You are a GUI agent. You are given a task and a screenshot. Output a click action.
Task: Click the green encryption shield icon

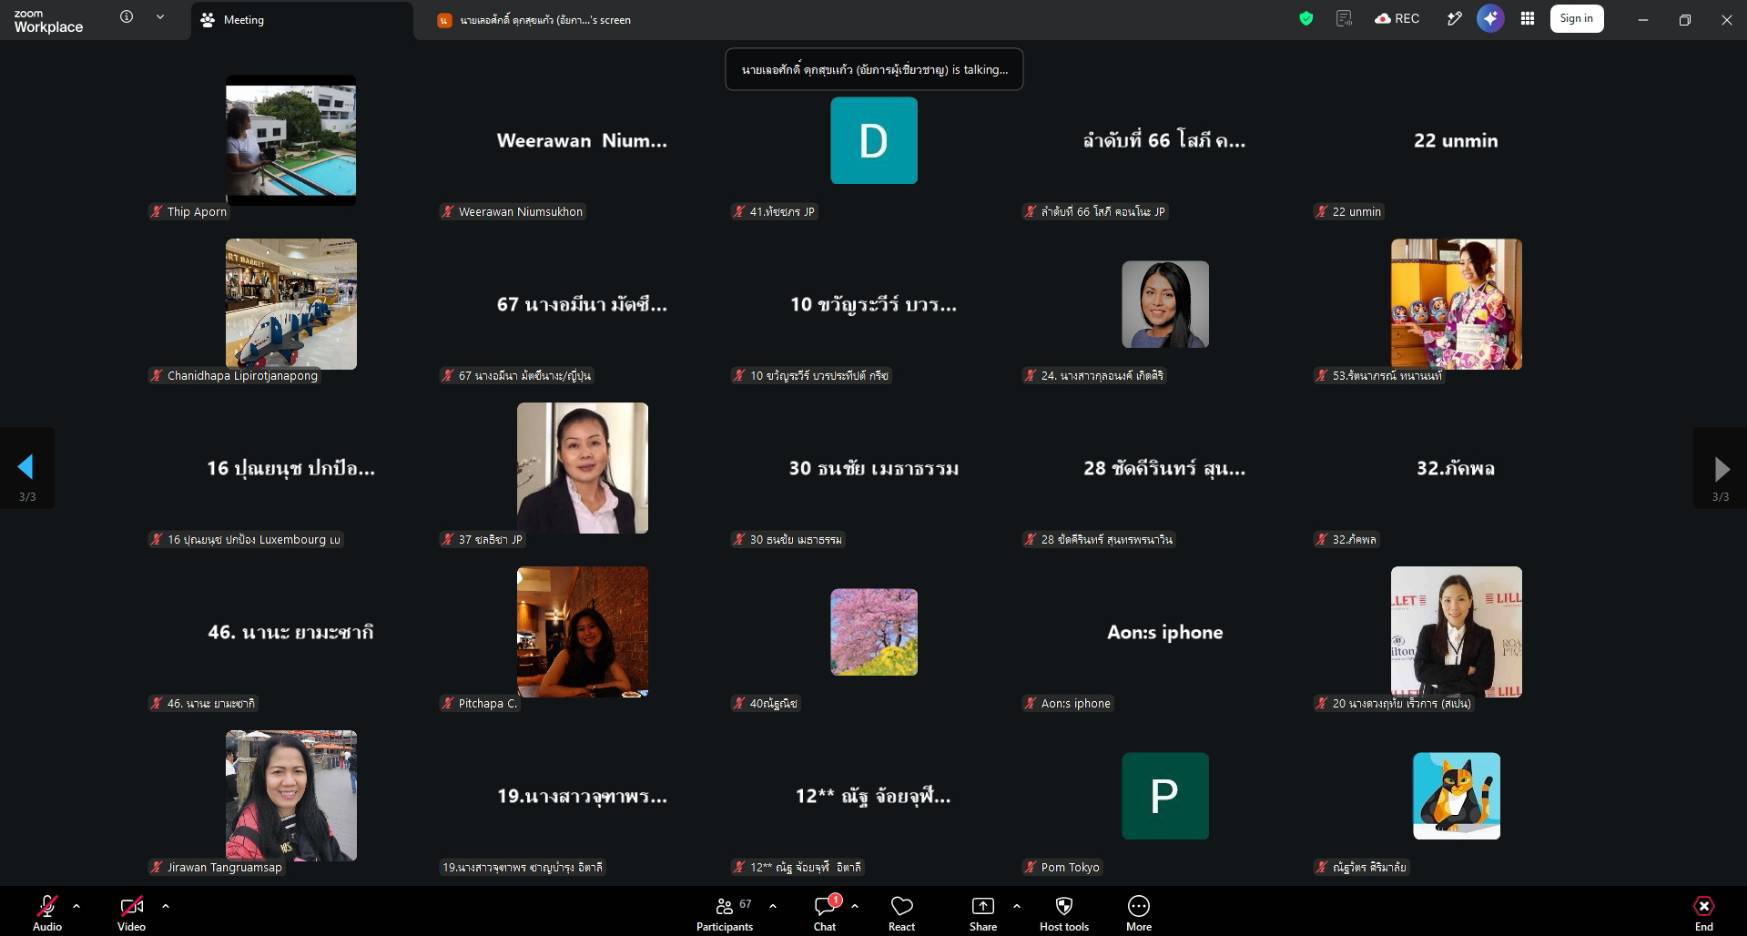[1306, 19]
